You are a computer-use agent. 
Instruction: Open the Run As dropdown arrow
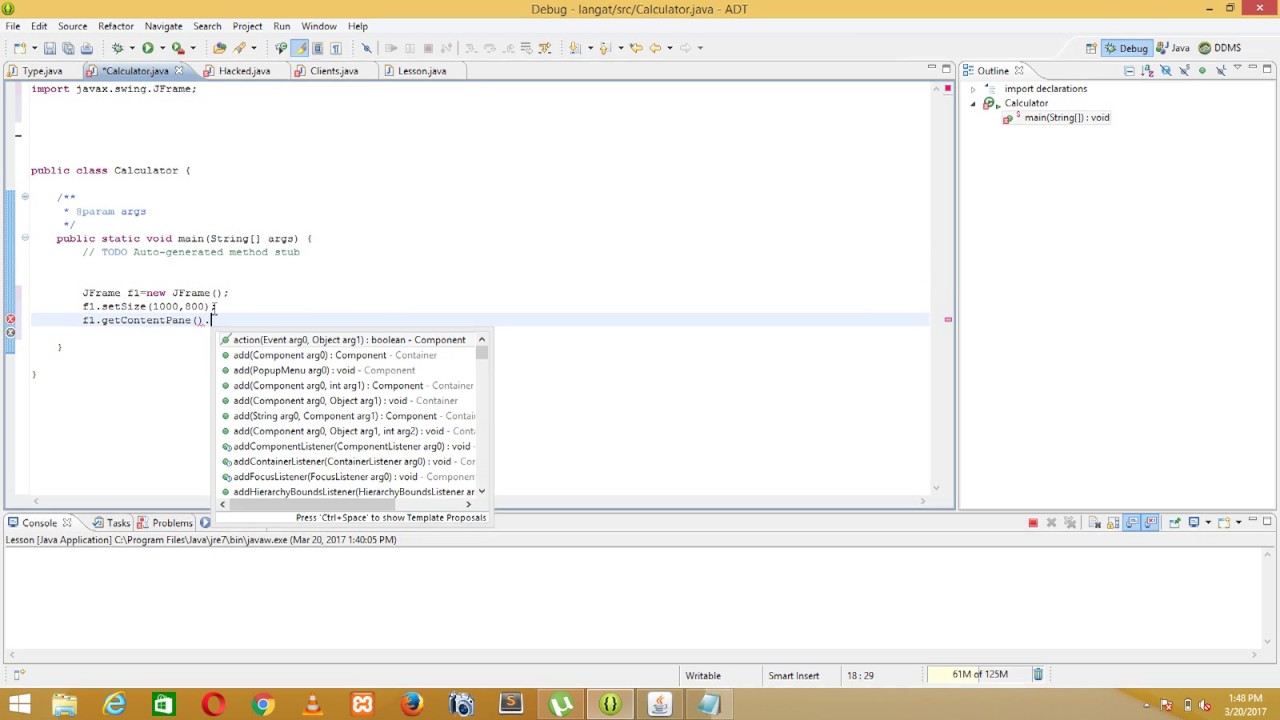pyautogui.click(x=161, y=48)
